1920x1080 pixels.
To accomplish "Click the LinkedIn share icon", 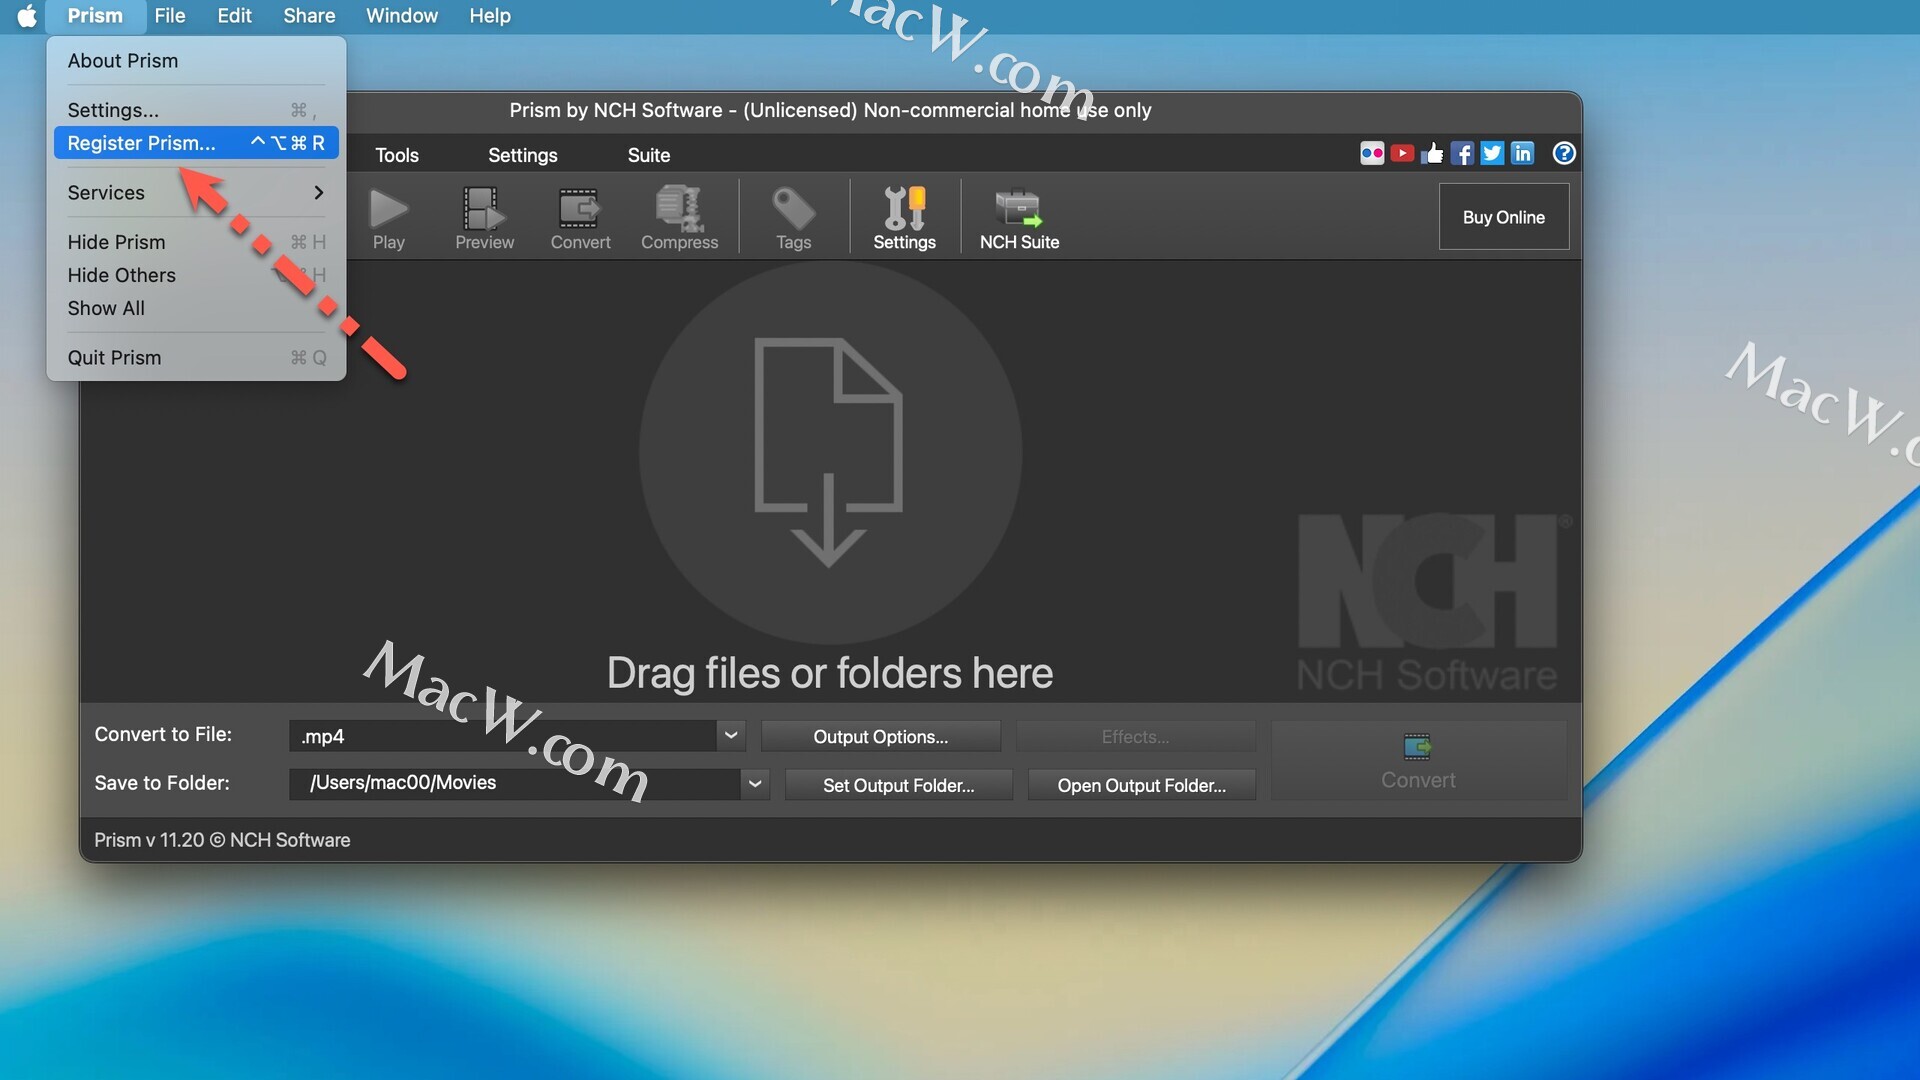I will click(x=1522, y=153).
